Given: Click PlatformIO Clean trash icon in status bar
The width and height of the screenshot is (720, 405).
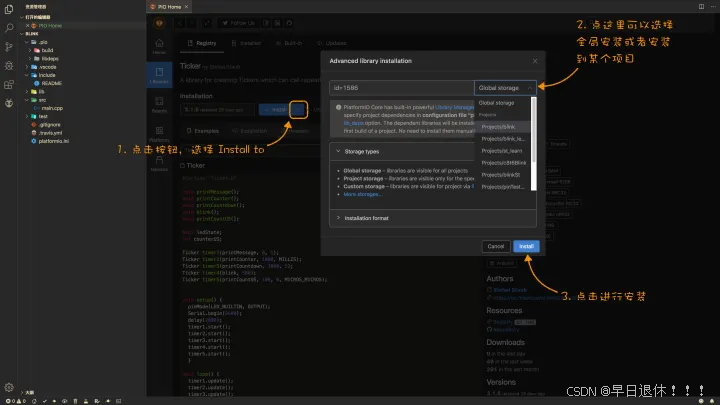Looking at the screenshot, I should pos(75,401).
